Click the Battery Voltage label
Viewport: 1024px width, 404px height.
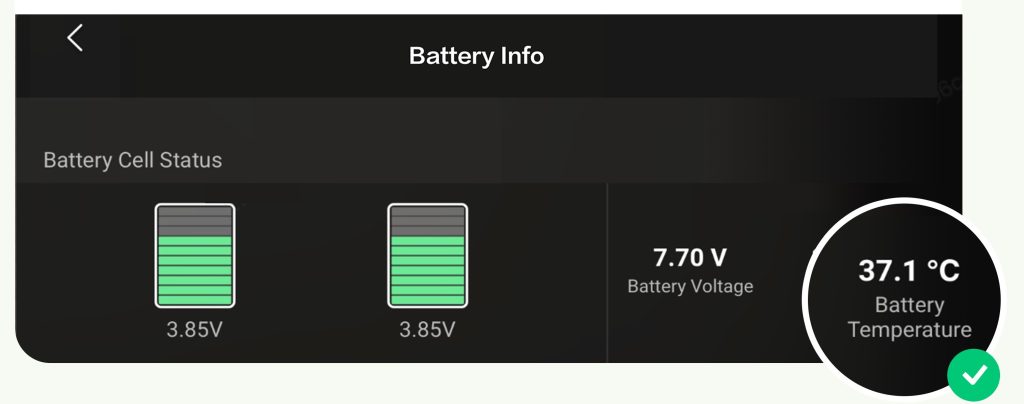690,287
